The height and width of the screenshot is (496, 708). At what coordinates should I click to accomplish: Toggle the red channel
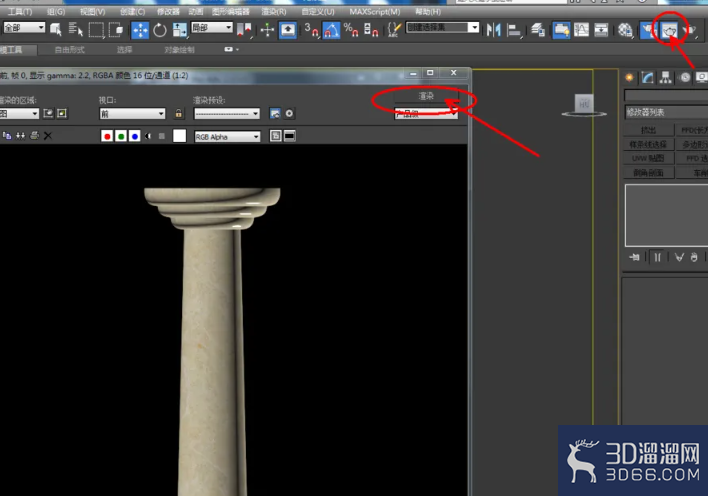pyautogui.click(x=107, y=136)
